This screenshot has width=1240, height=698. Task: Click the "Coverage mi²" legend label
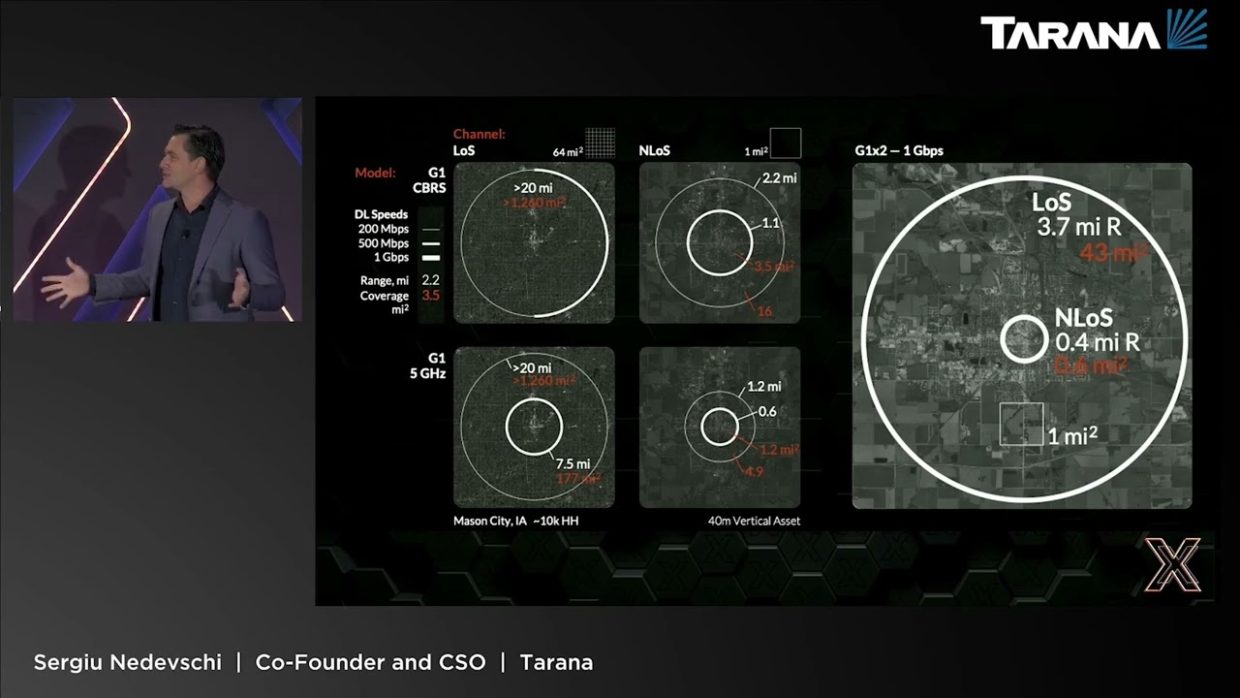[x=385, y=303]
